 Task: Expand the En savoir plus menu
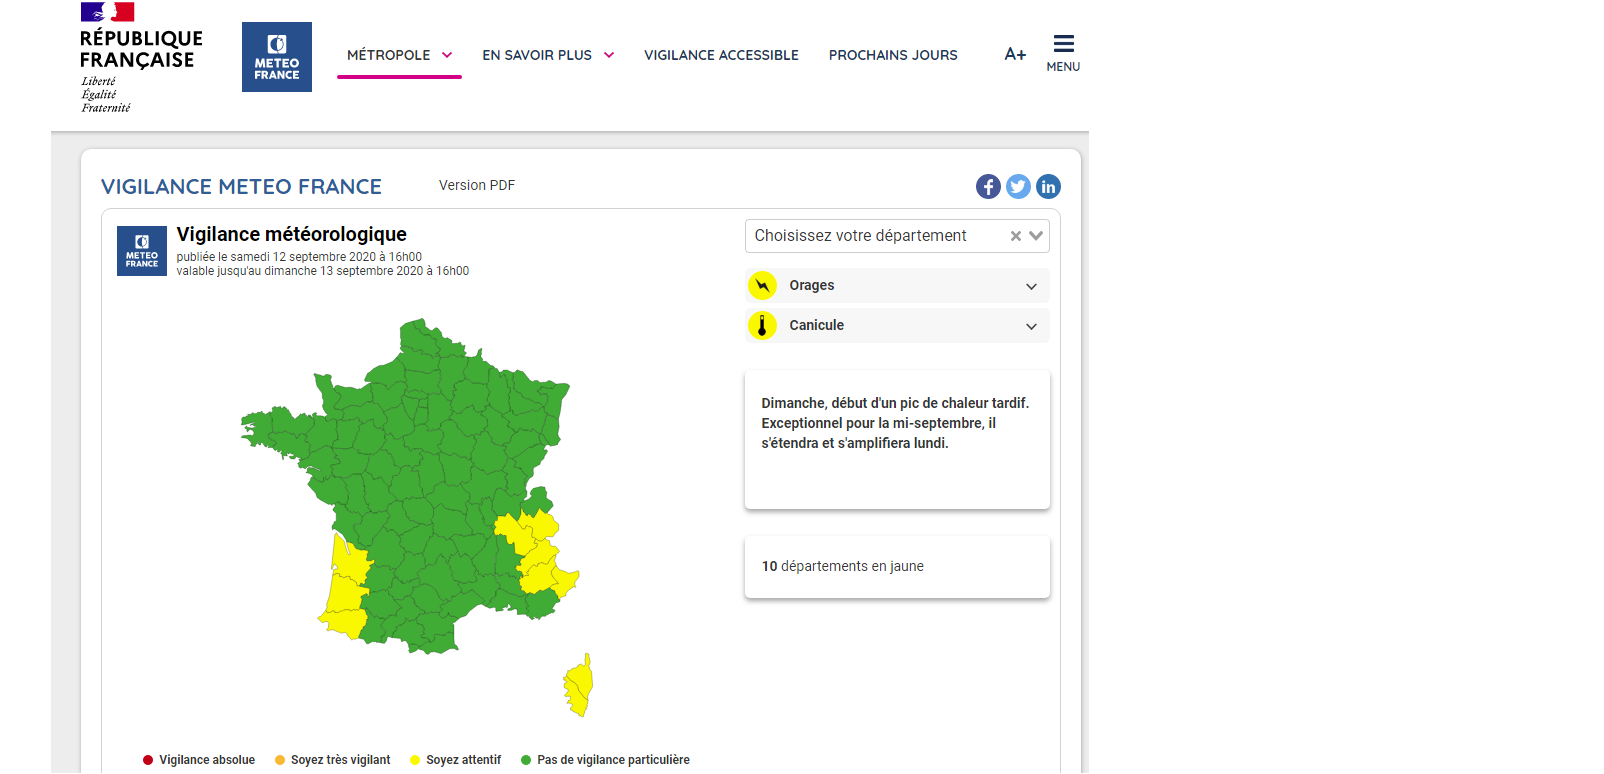pyautogui.click(x=548, y=55)
